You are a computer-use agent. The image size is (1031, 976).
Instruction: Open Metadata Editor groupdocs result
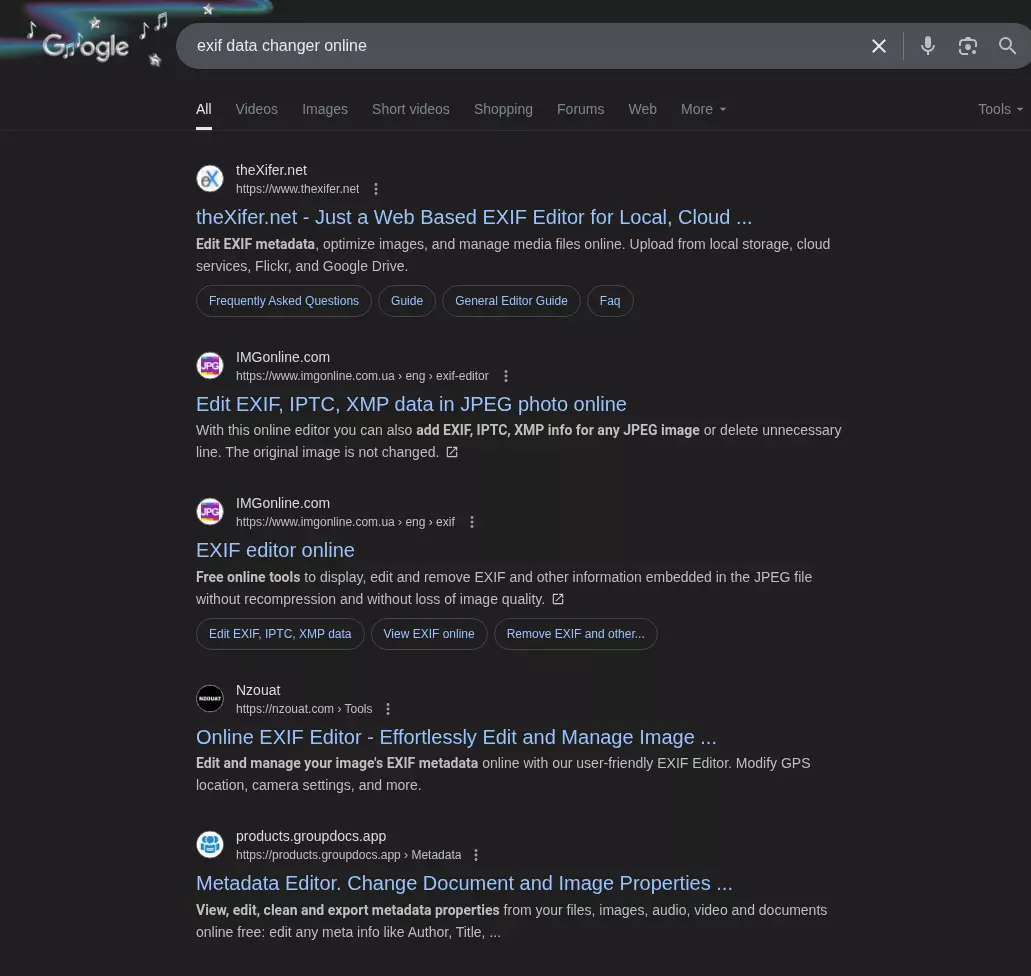[464, 883]
